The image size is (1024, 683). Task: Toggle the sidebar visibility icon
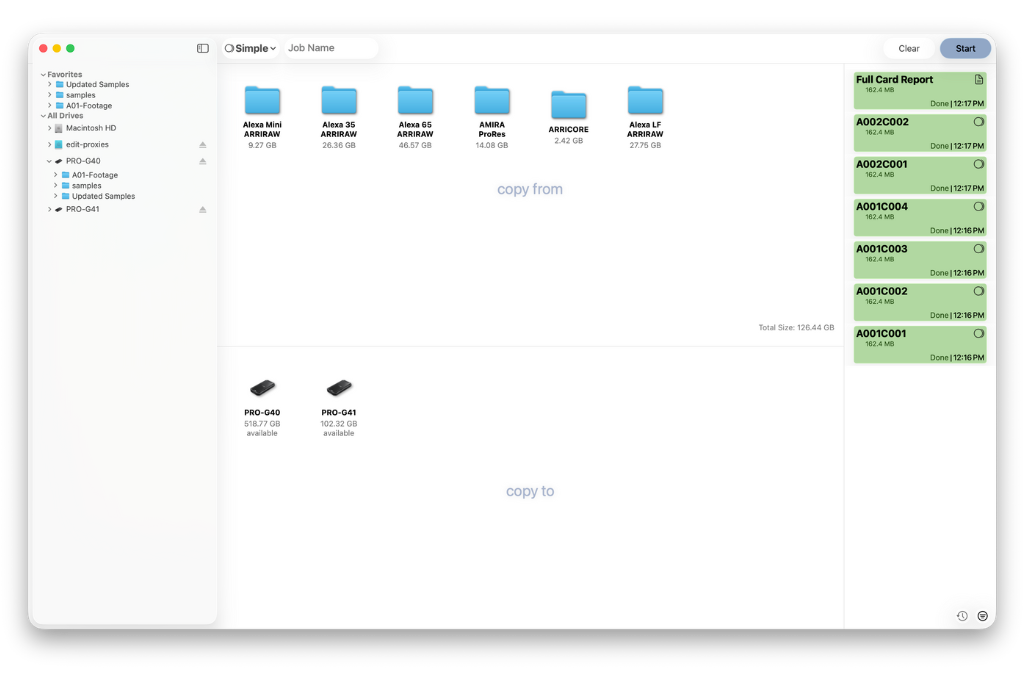point(203,48)
